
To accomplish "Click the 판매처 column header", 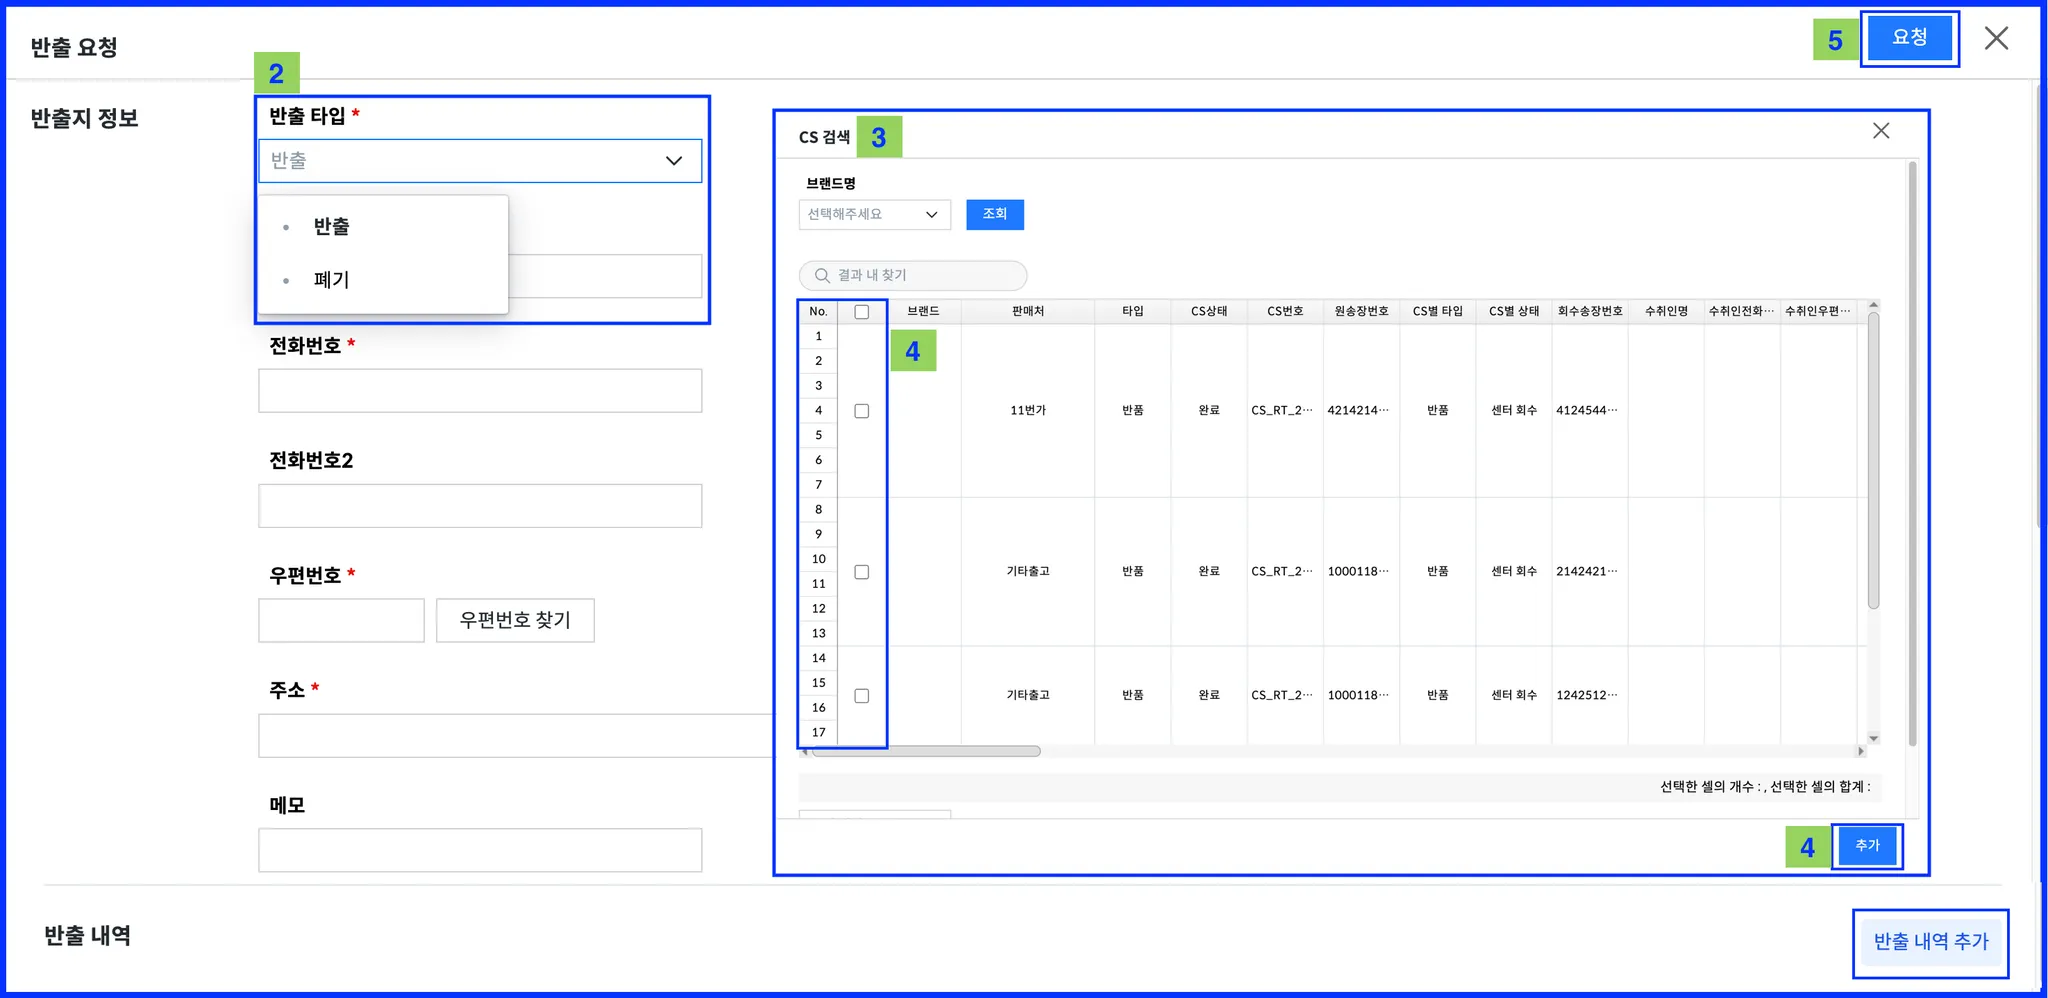I will coord(1028,312).
